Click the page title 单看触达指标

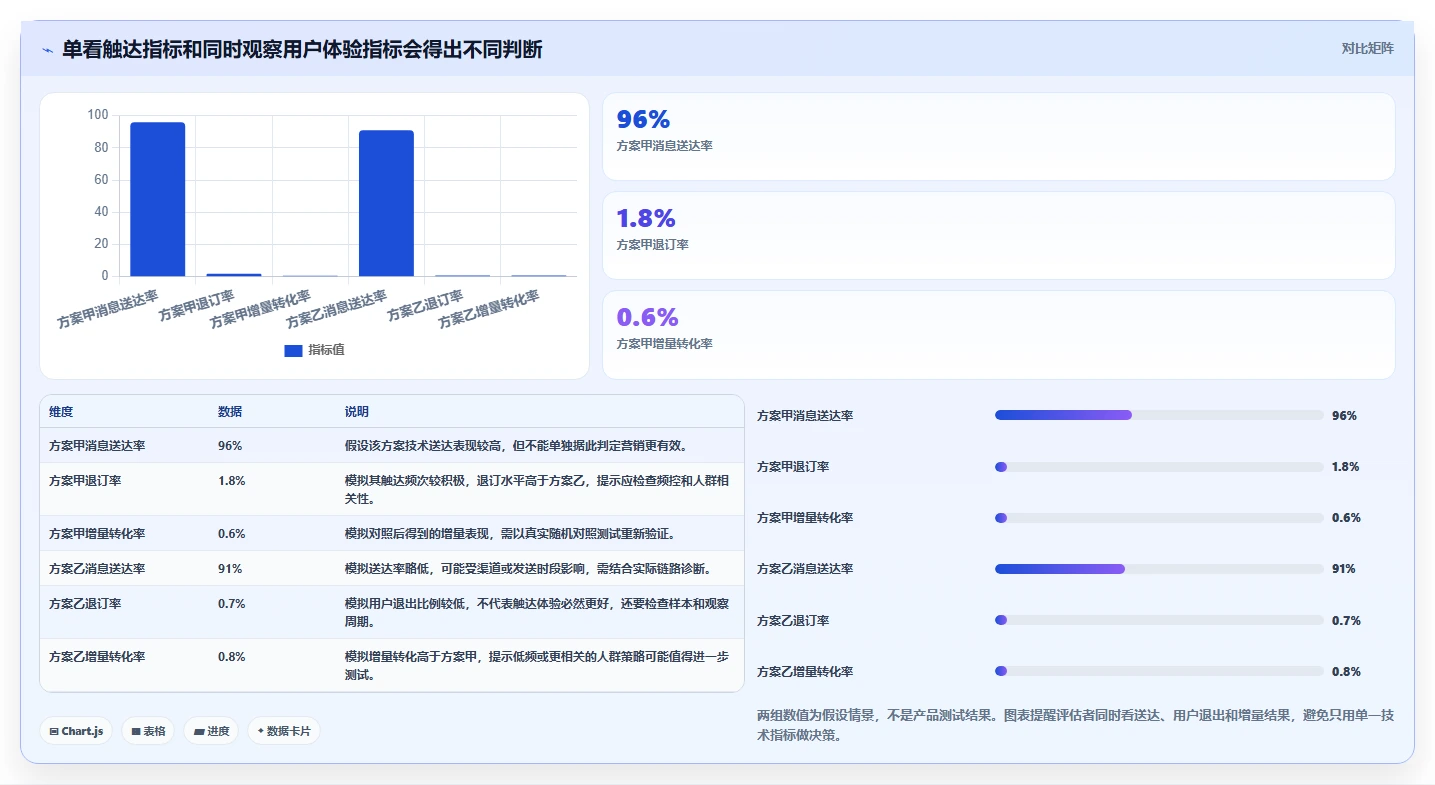[302, 49]
